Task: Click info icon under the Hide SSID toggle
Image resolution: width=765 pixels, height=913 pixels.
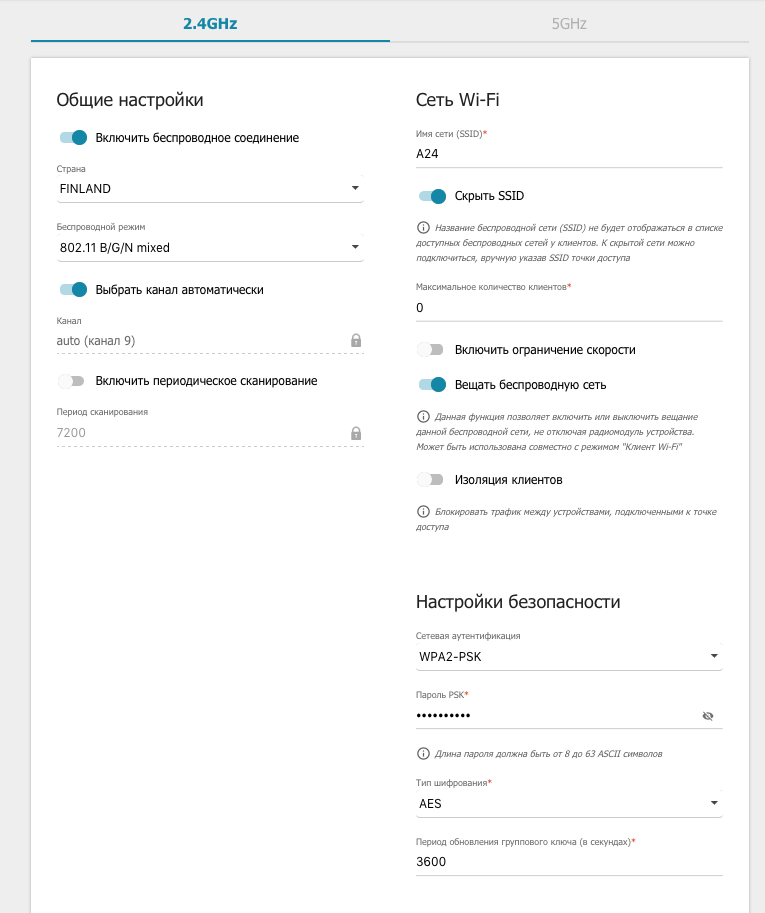Action: [x=422, y=228]
